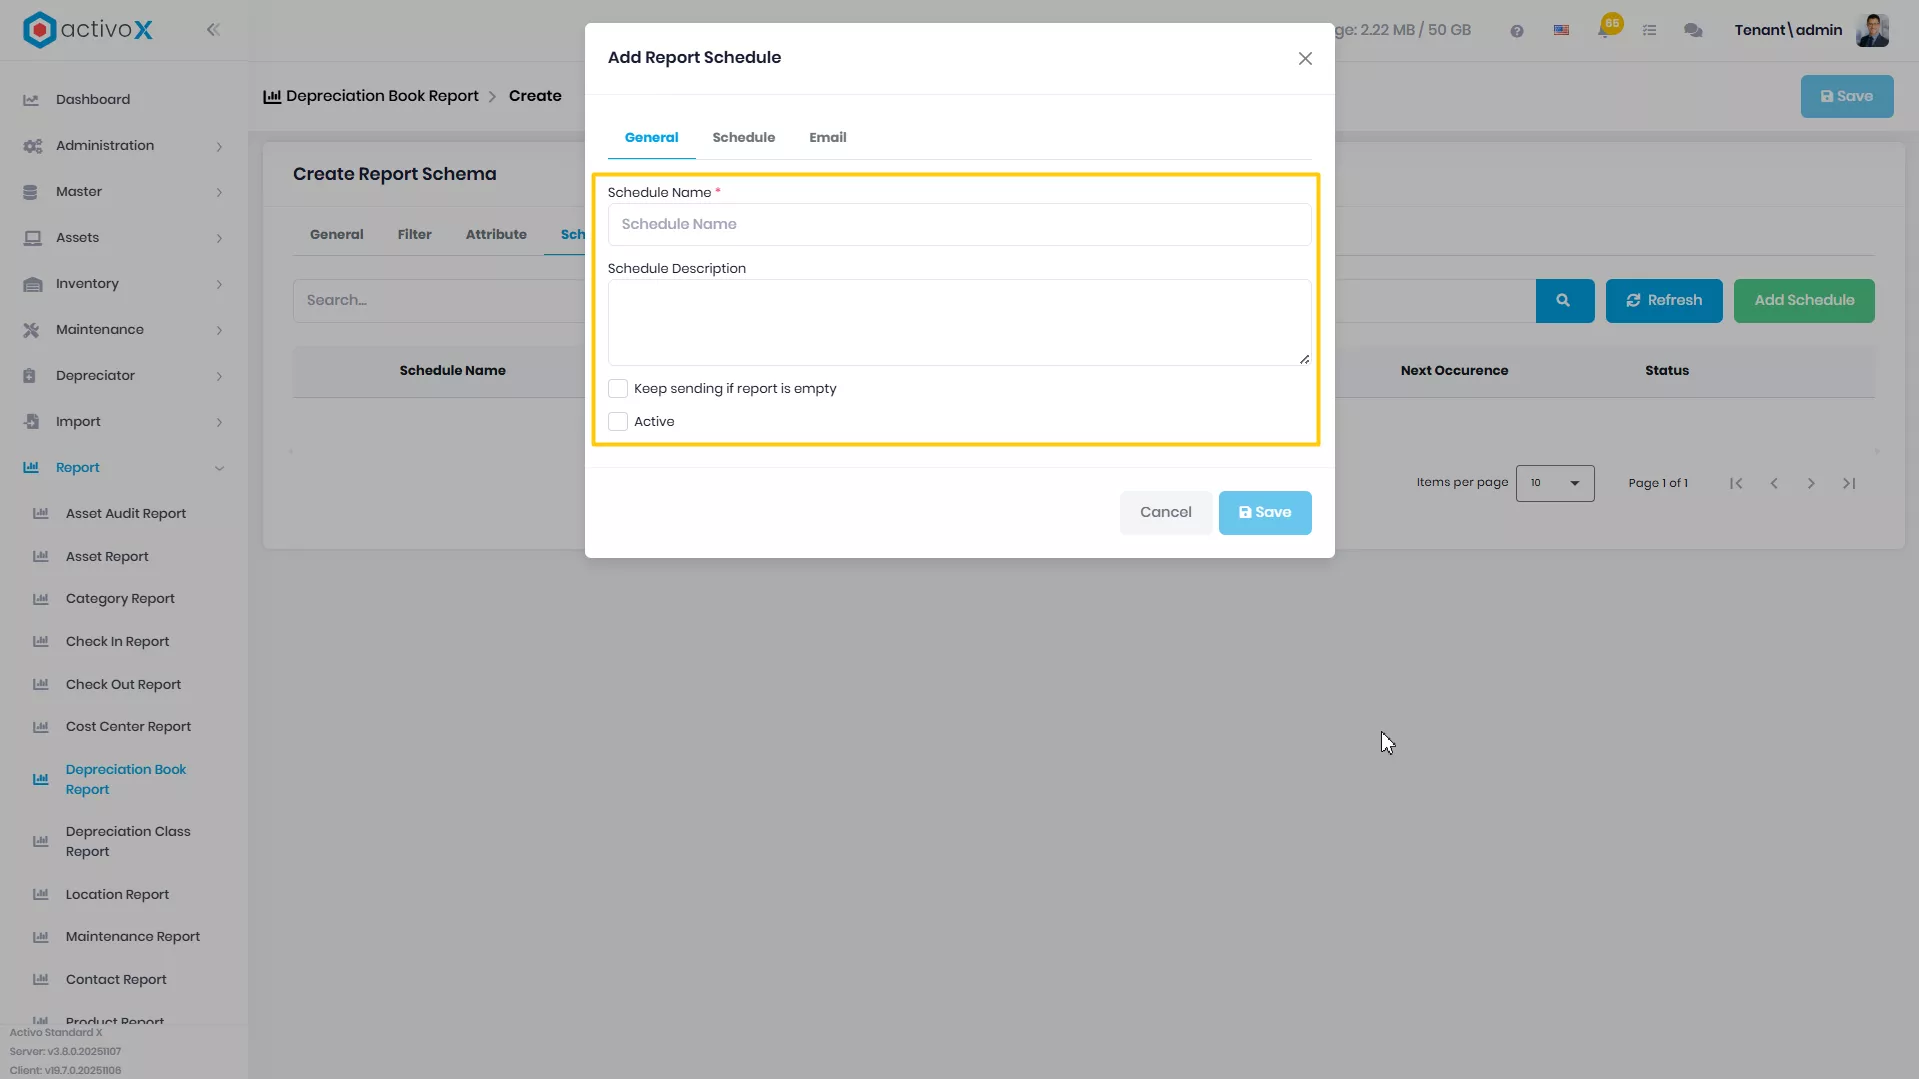
Task: Switch to the Schedule tab in dialog
Action: [743, 138]
